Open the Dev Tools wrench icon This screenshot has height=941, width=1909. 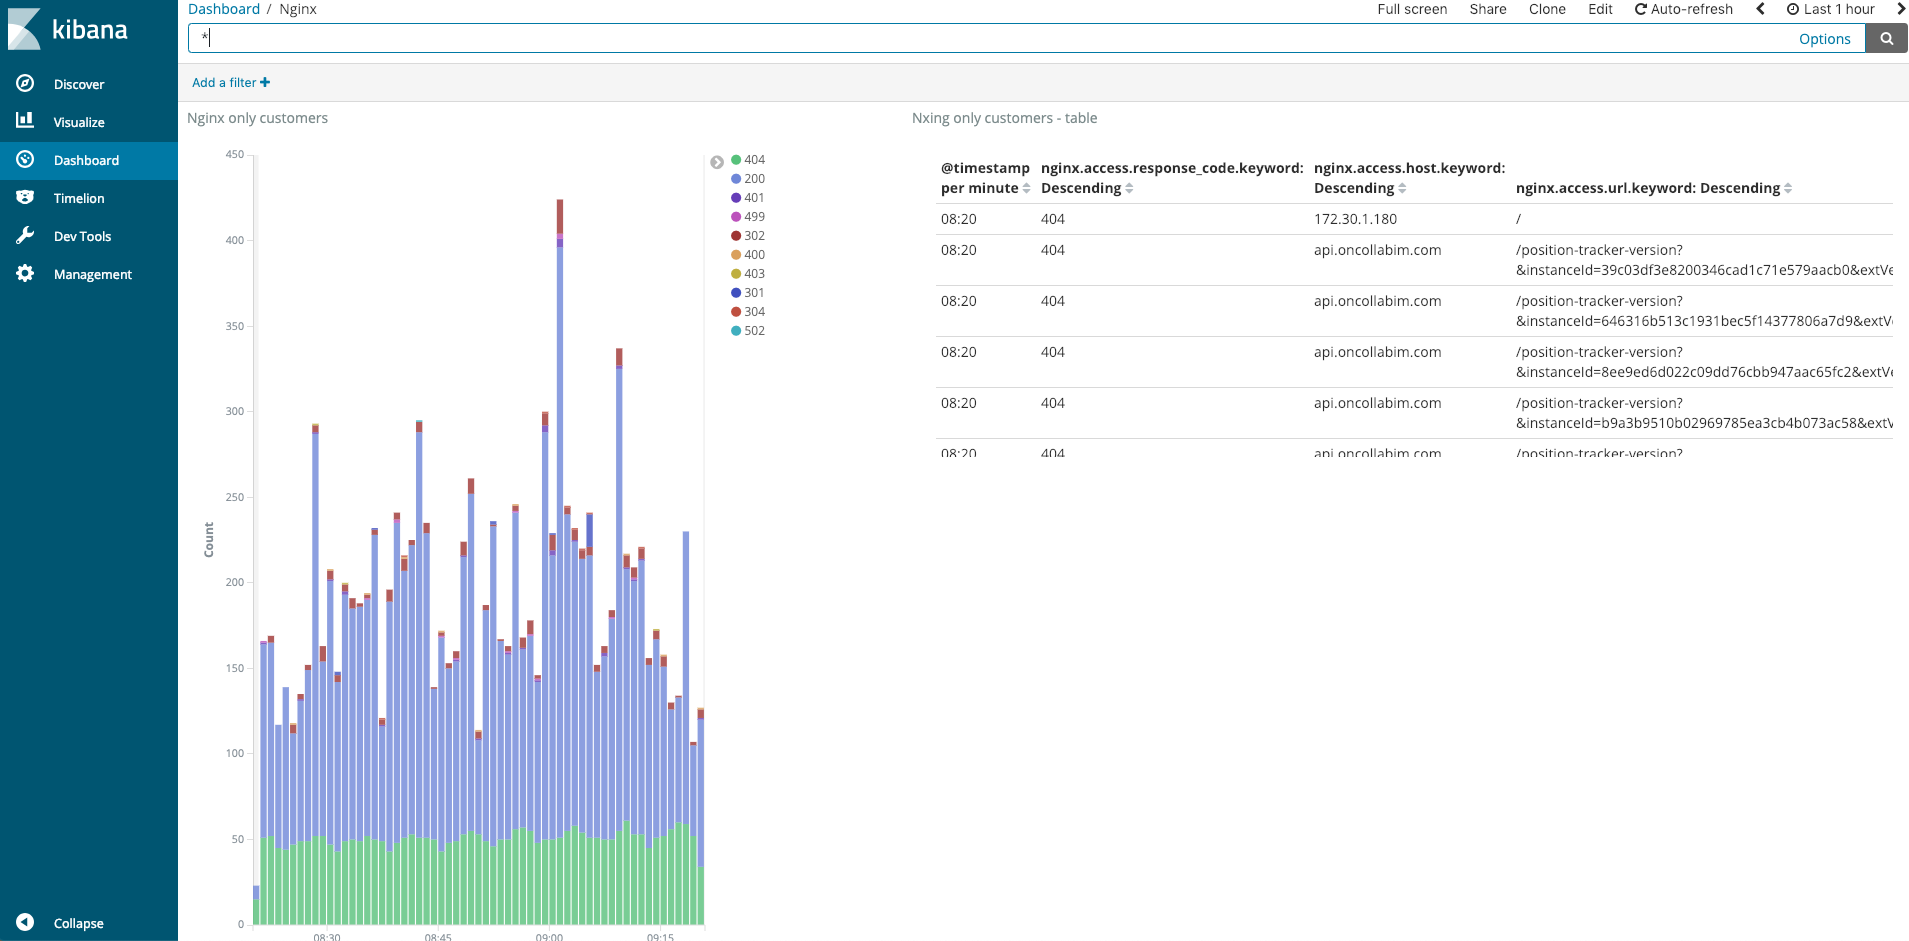click(25, 236)
